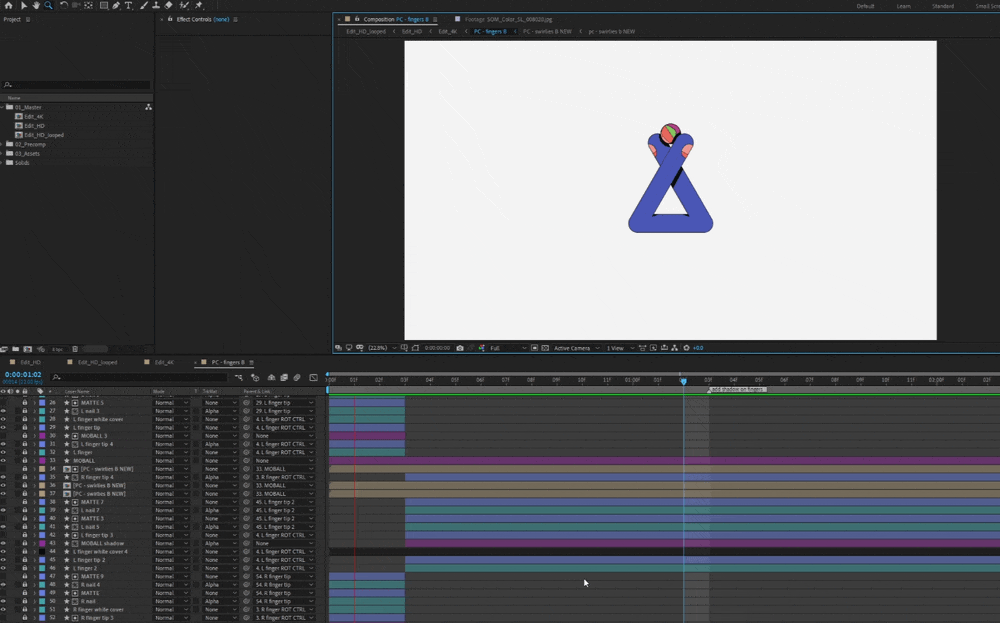Switch to the Edit_4K timeline tab
1000x623 pixels.
(x=164, y=362)
